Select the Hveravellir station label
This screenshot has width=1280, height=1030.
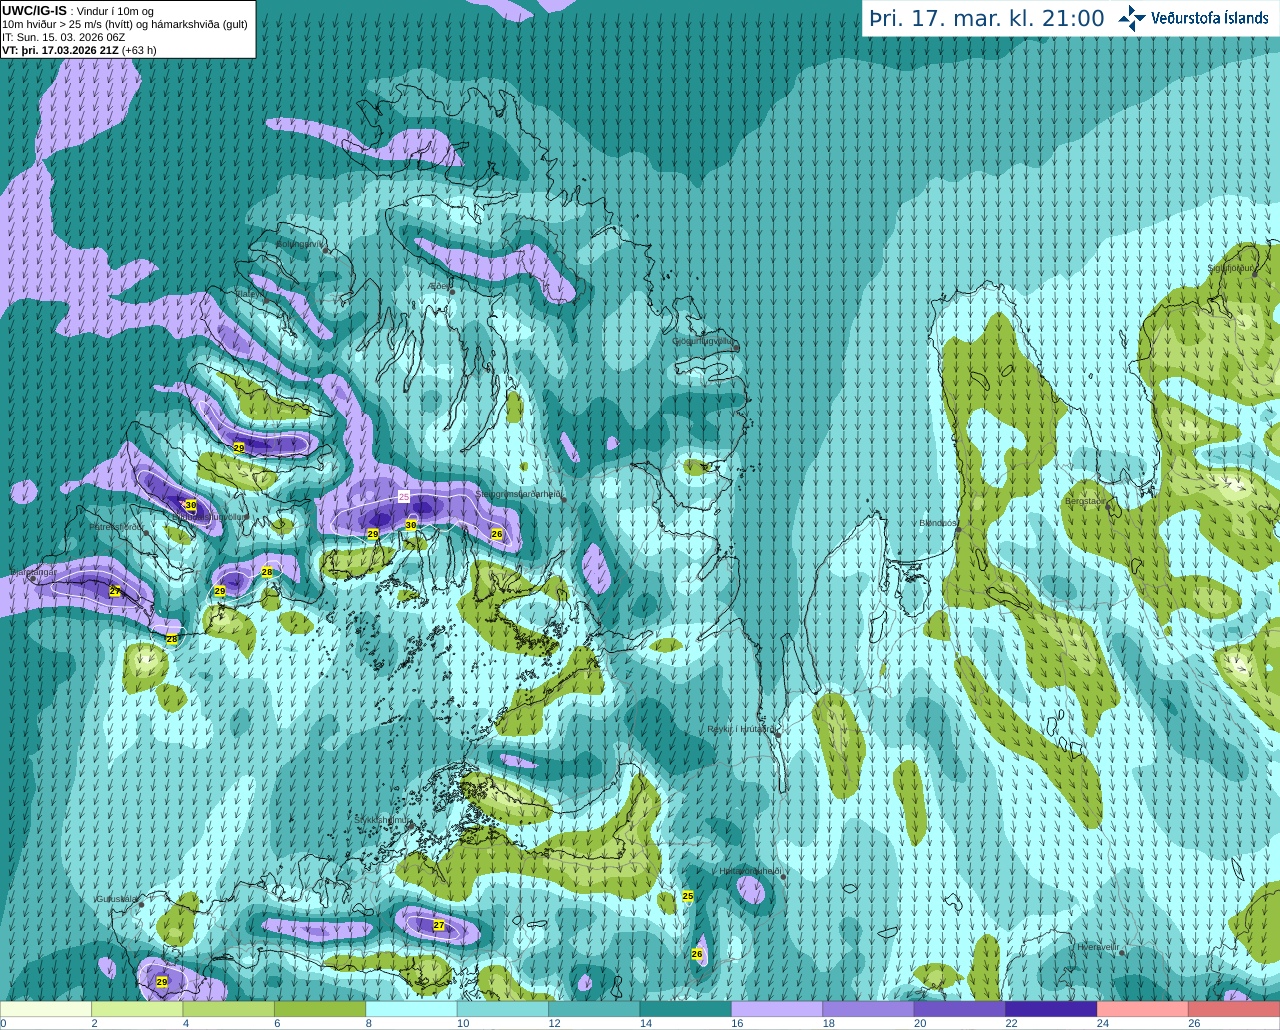click(x=1097, y=947)
